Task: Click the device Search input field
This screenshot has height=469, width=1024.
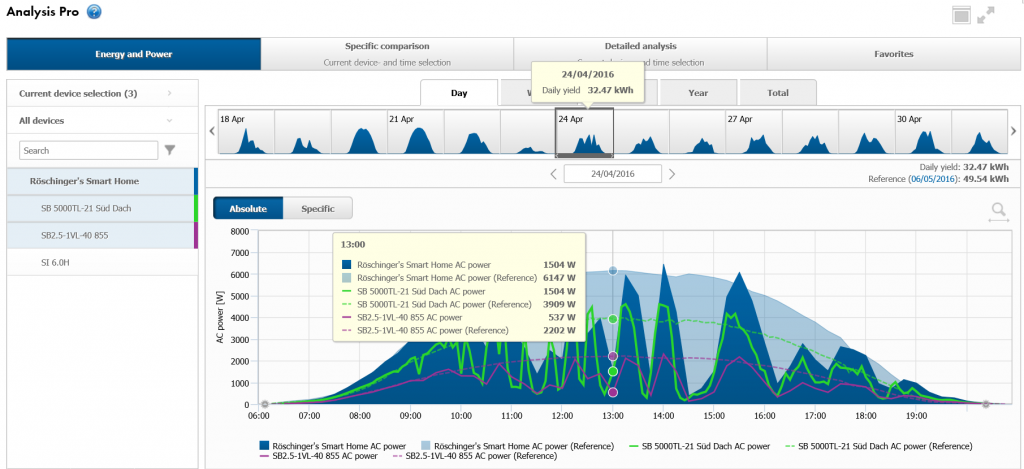Action: tap(88, 150)
